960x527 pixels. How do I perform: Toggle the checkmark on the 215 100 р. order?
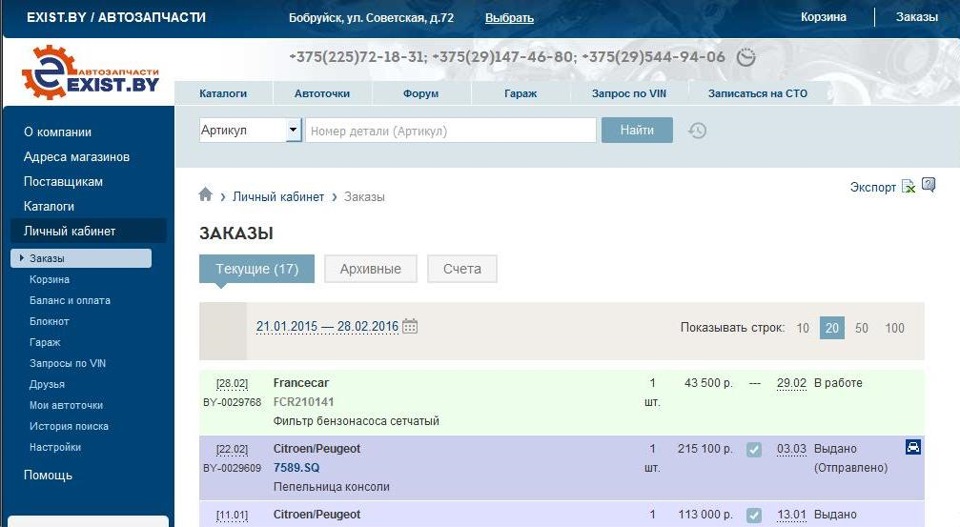click(754, 449)
